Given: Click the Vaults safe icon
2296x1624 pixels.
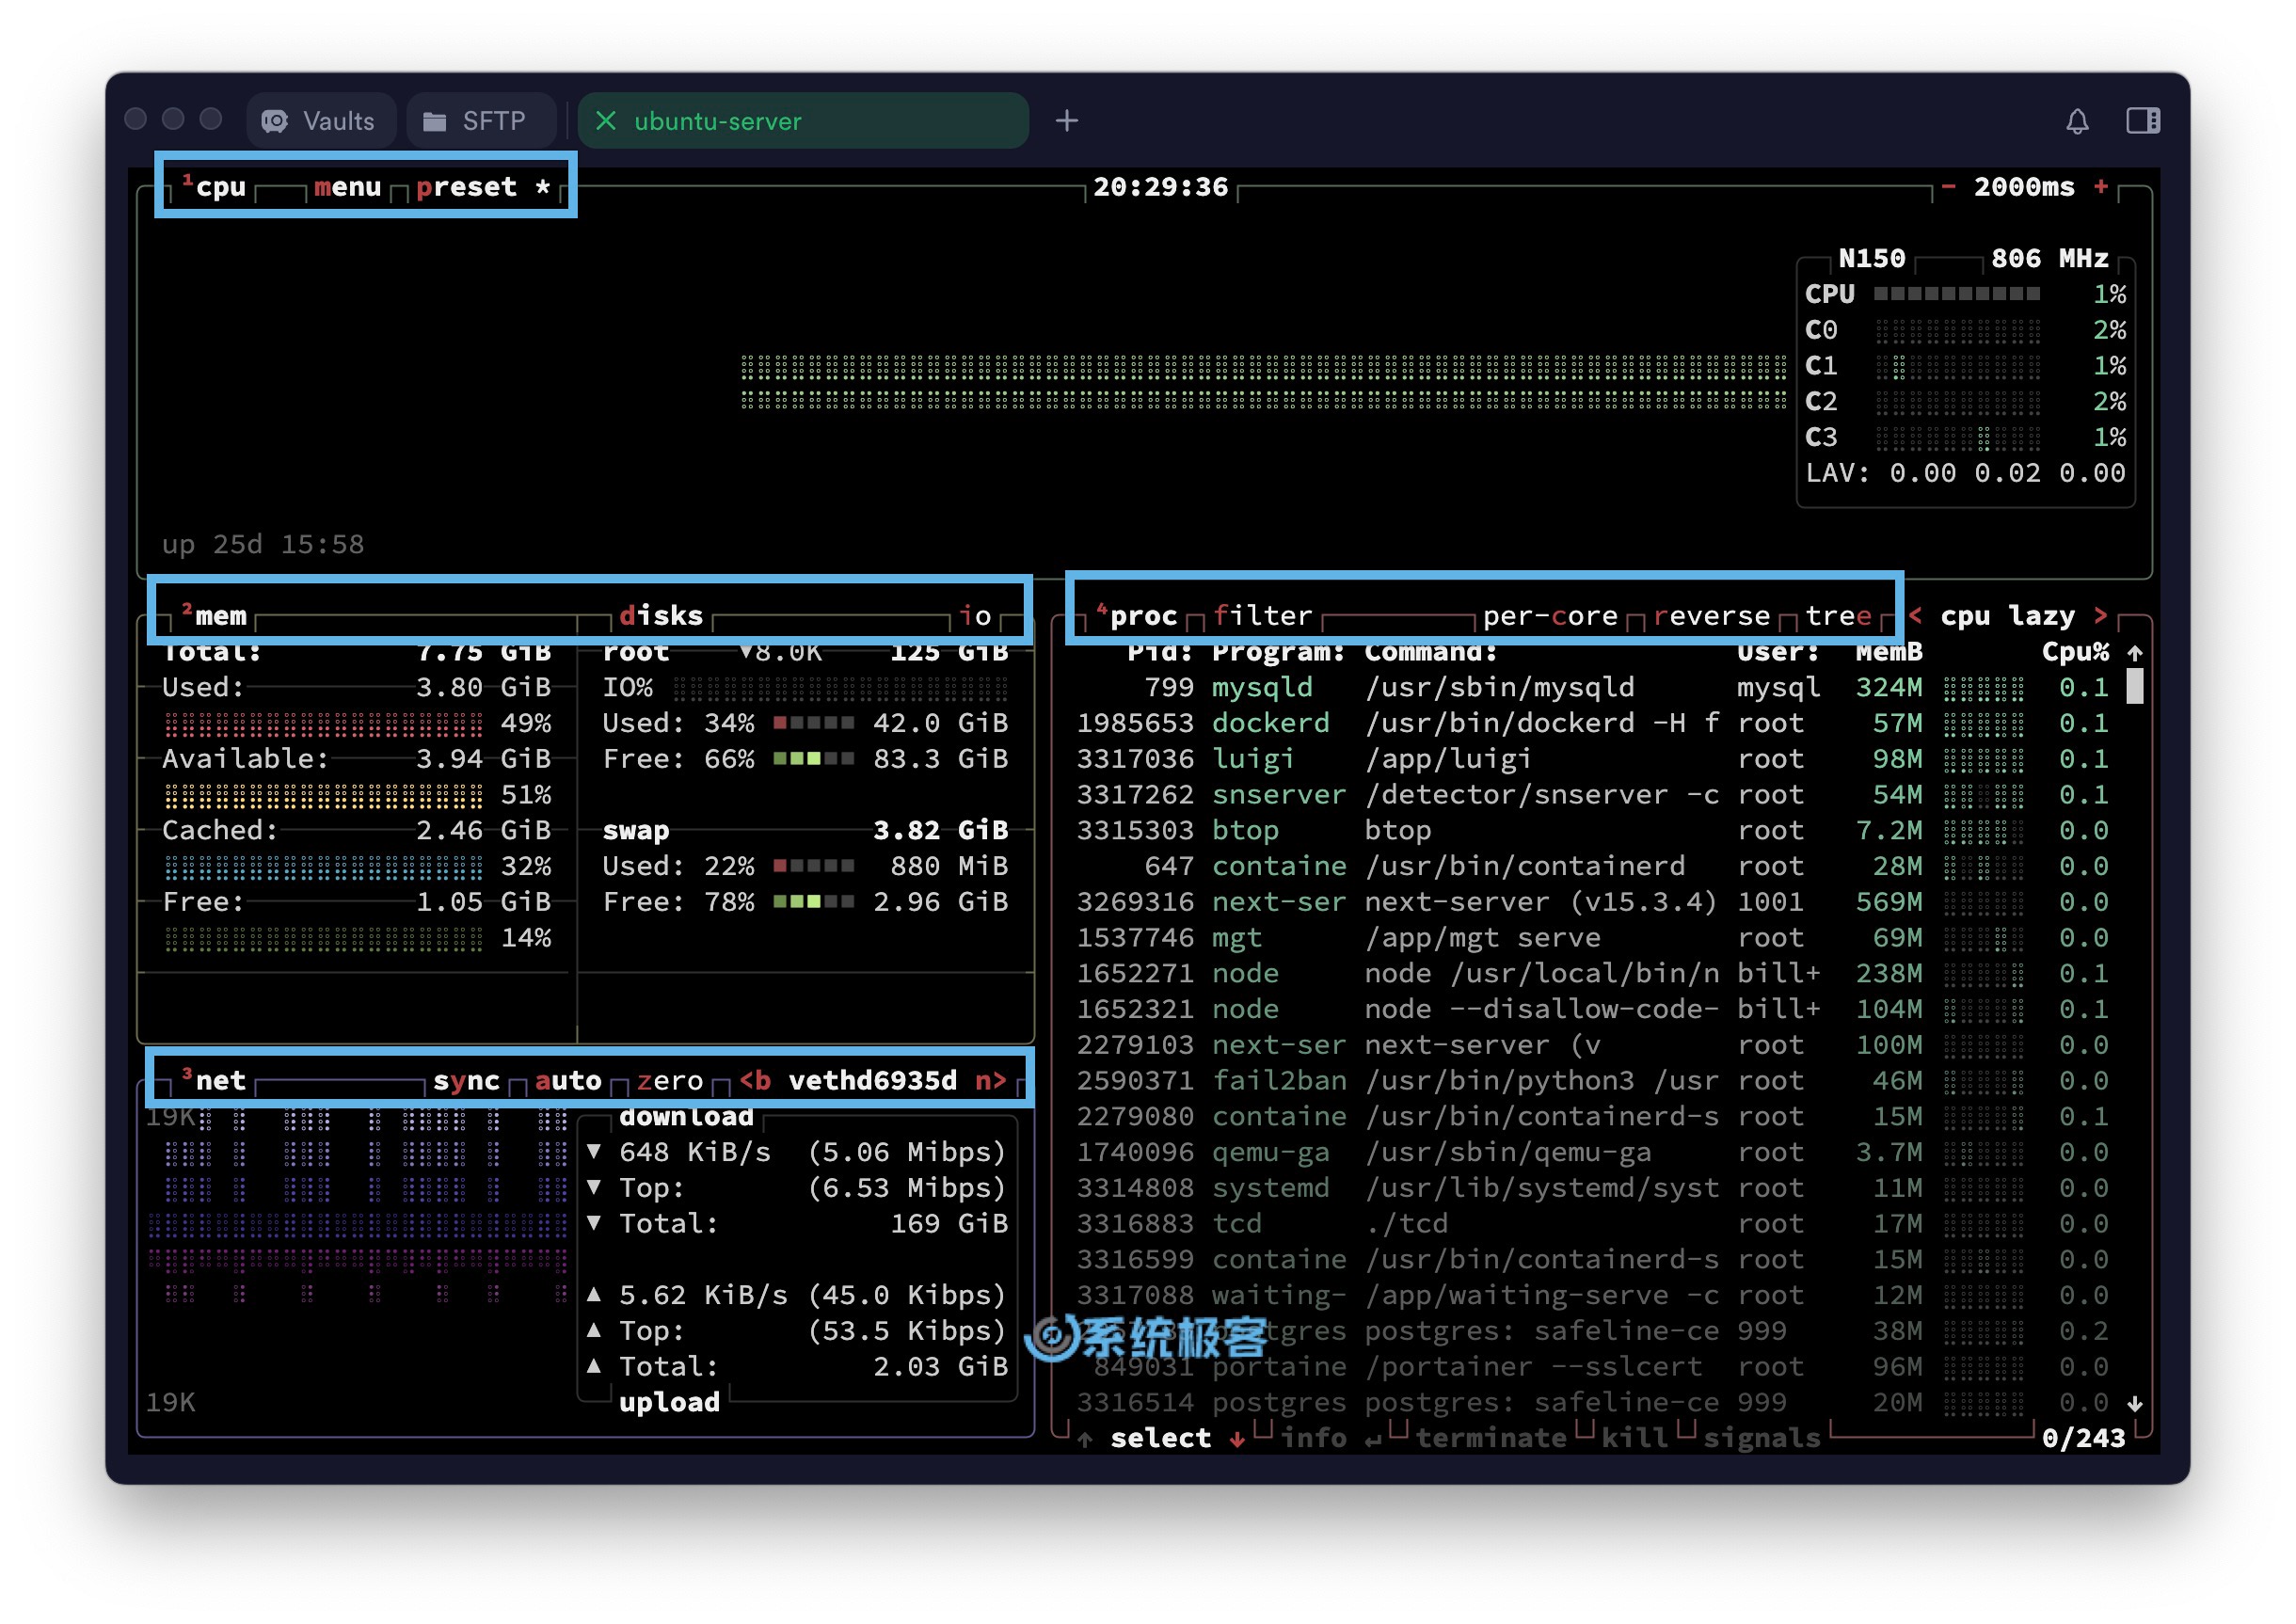Looking at the screenshot, I should (x=275, y=121).
